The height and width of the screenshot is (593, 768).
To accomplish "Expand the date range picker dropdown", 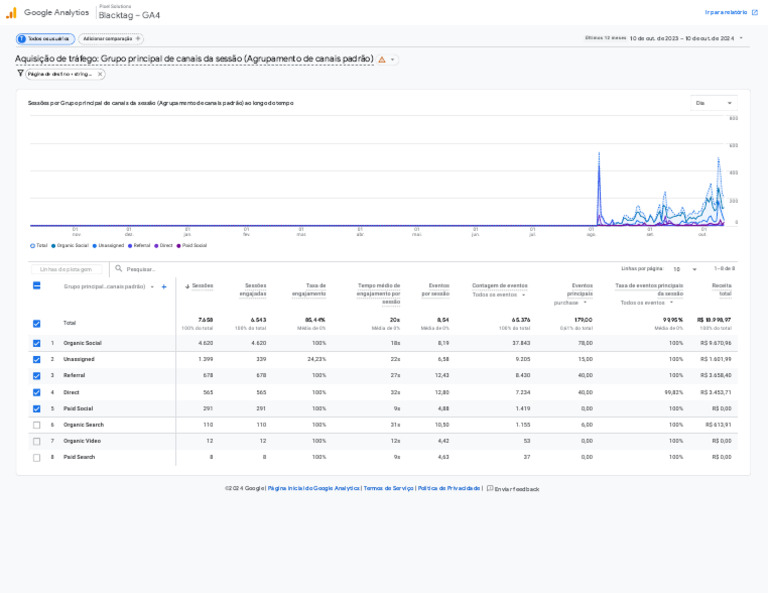I will pyautogui.click(x=741, y=38).
